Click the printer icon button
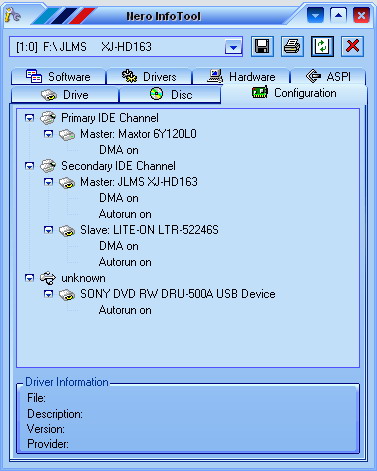 (292, 46)
